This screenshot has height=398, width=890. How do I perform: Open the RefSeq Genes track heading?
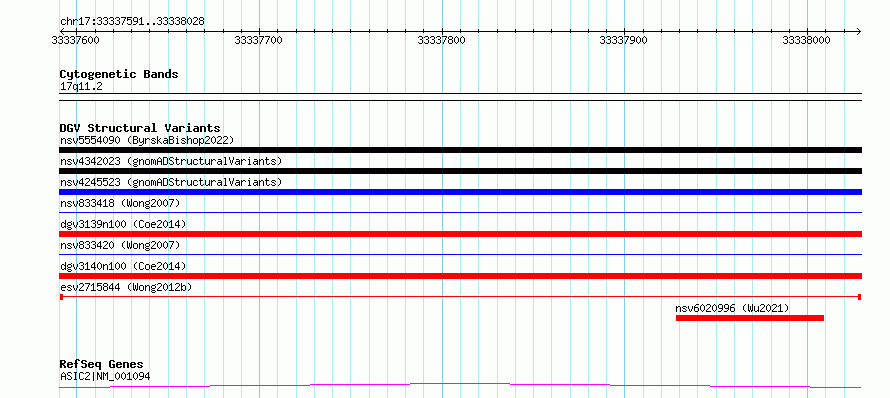click(102, 364)
